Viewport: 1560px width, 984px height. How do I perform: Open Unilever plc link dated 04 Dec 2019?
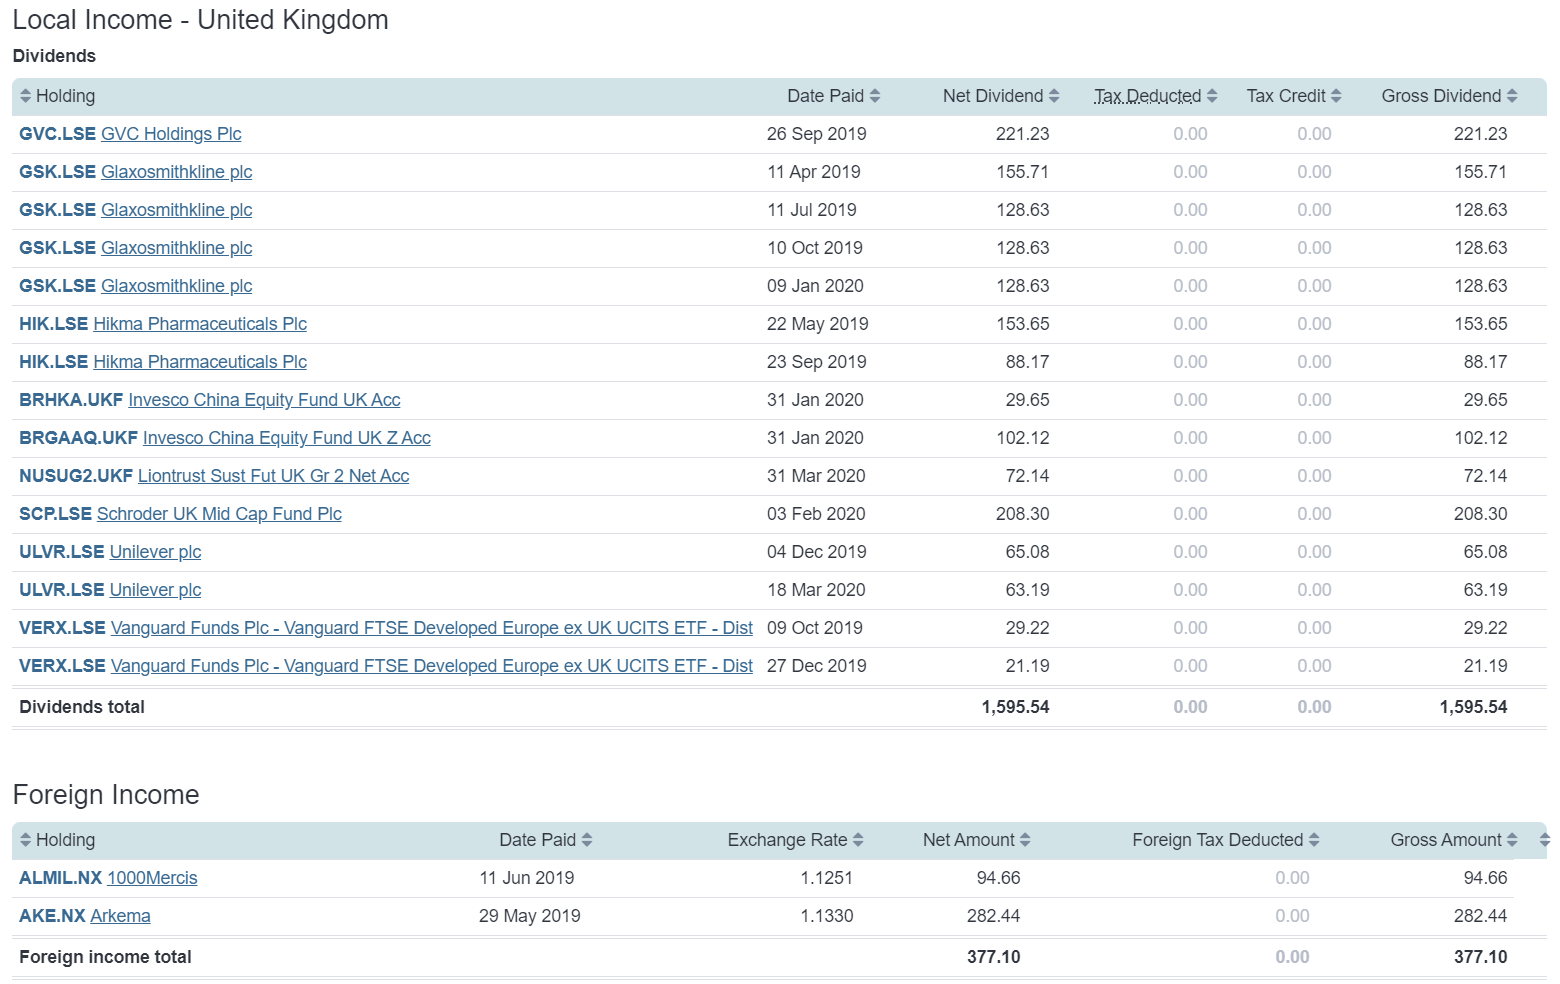click(x=156, y=552)
